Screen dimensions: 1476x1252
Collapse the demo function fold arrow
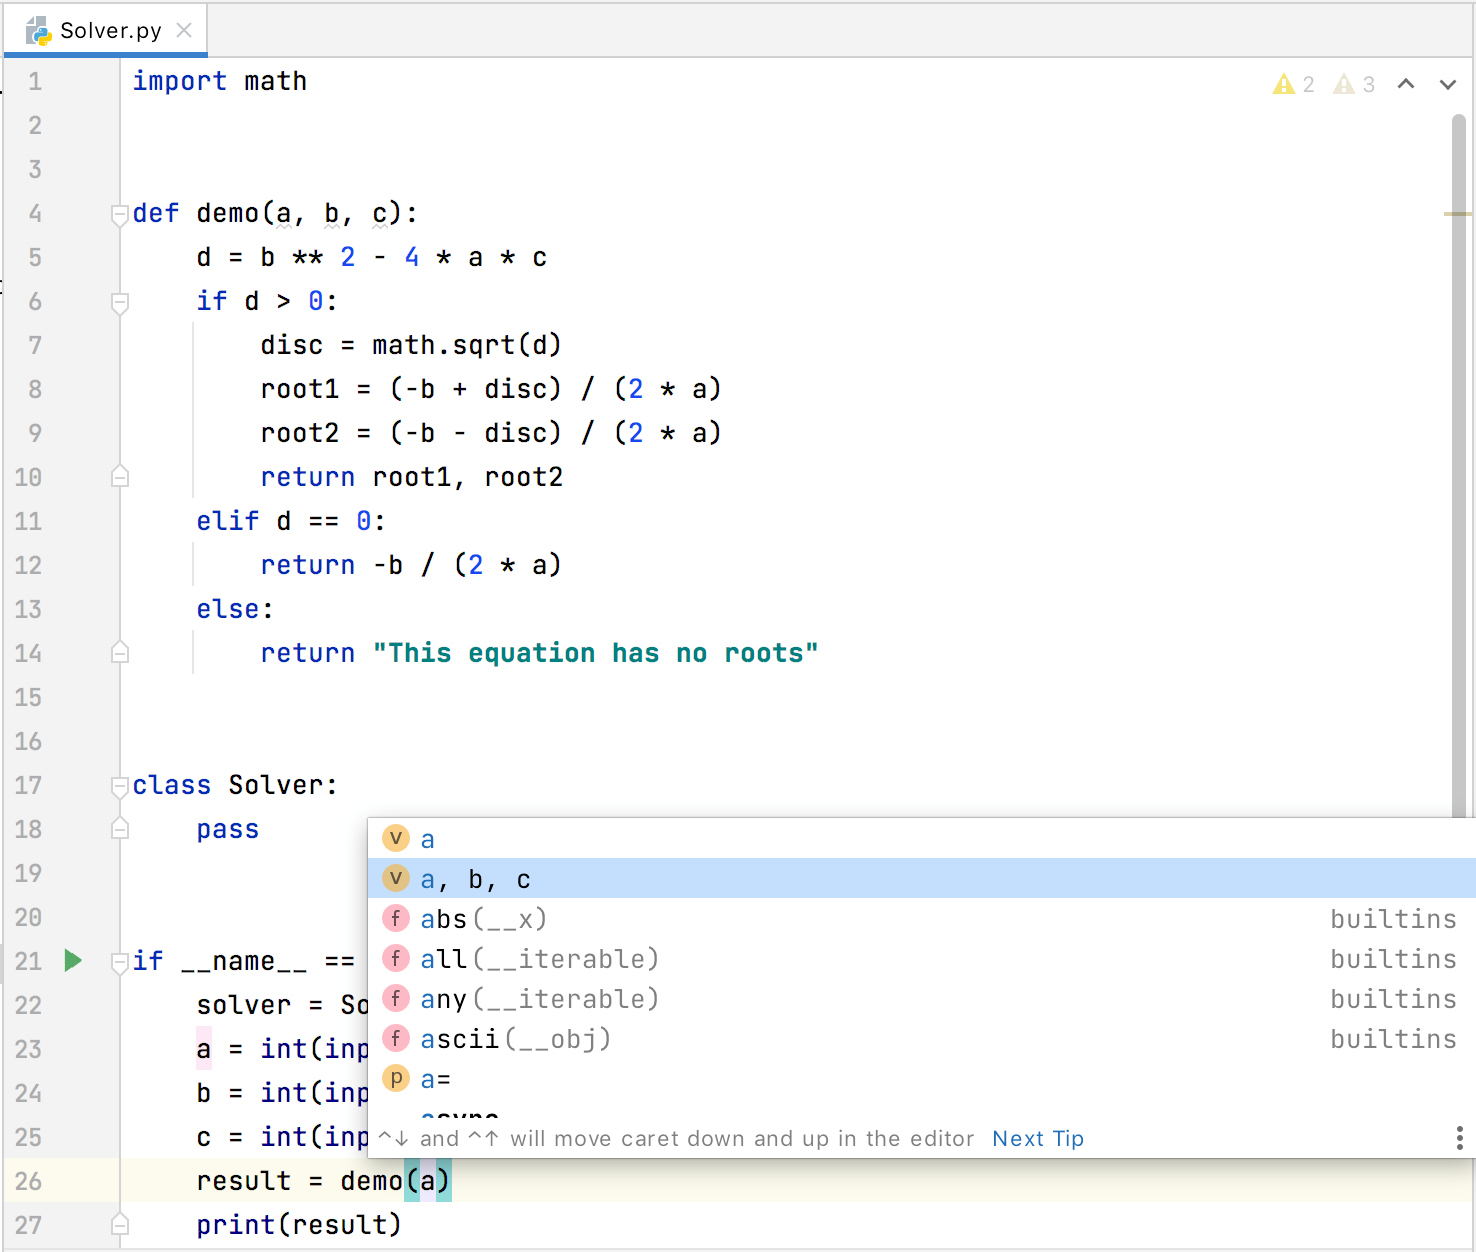[x=119, y=212]
